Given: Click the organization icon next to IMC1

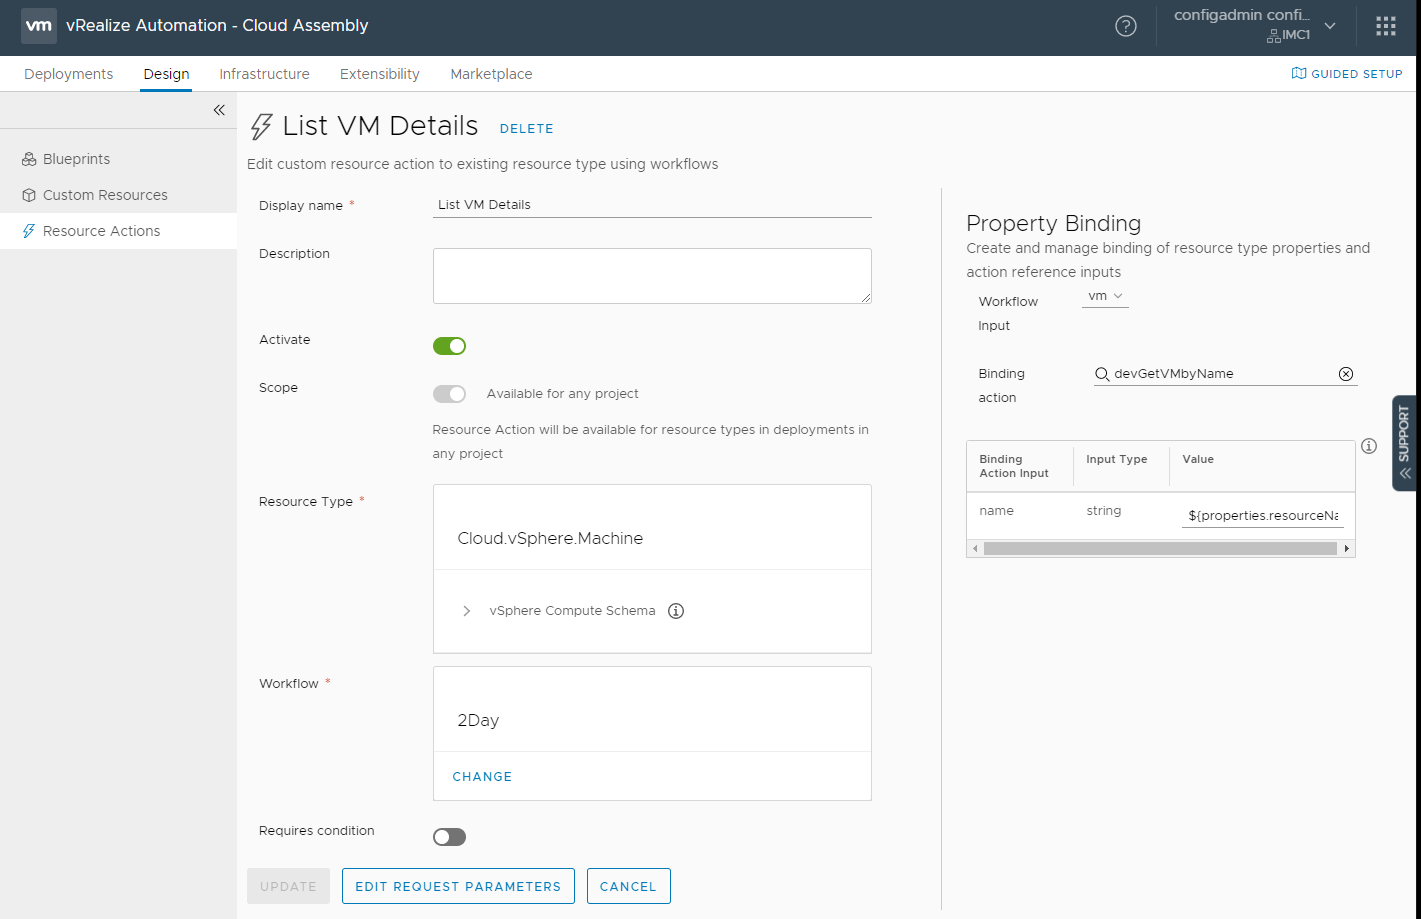Looking at the screenshot, I should [1273, 35].
